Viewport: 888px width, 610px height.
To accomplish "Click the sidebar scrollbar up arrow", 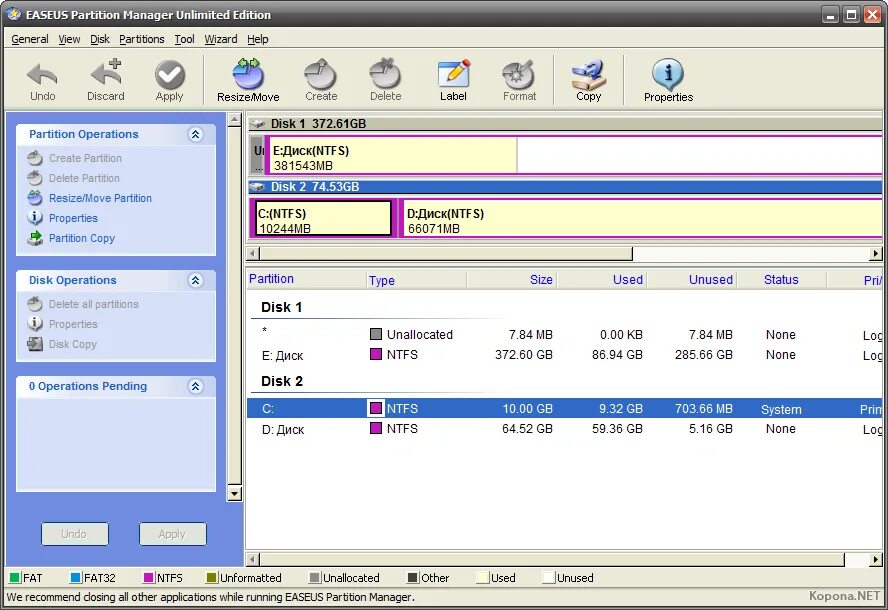I will pos(234,120).
